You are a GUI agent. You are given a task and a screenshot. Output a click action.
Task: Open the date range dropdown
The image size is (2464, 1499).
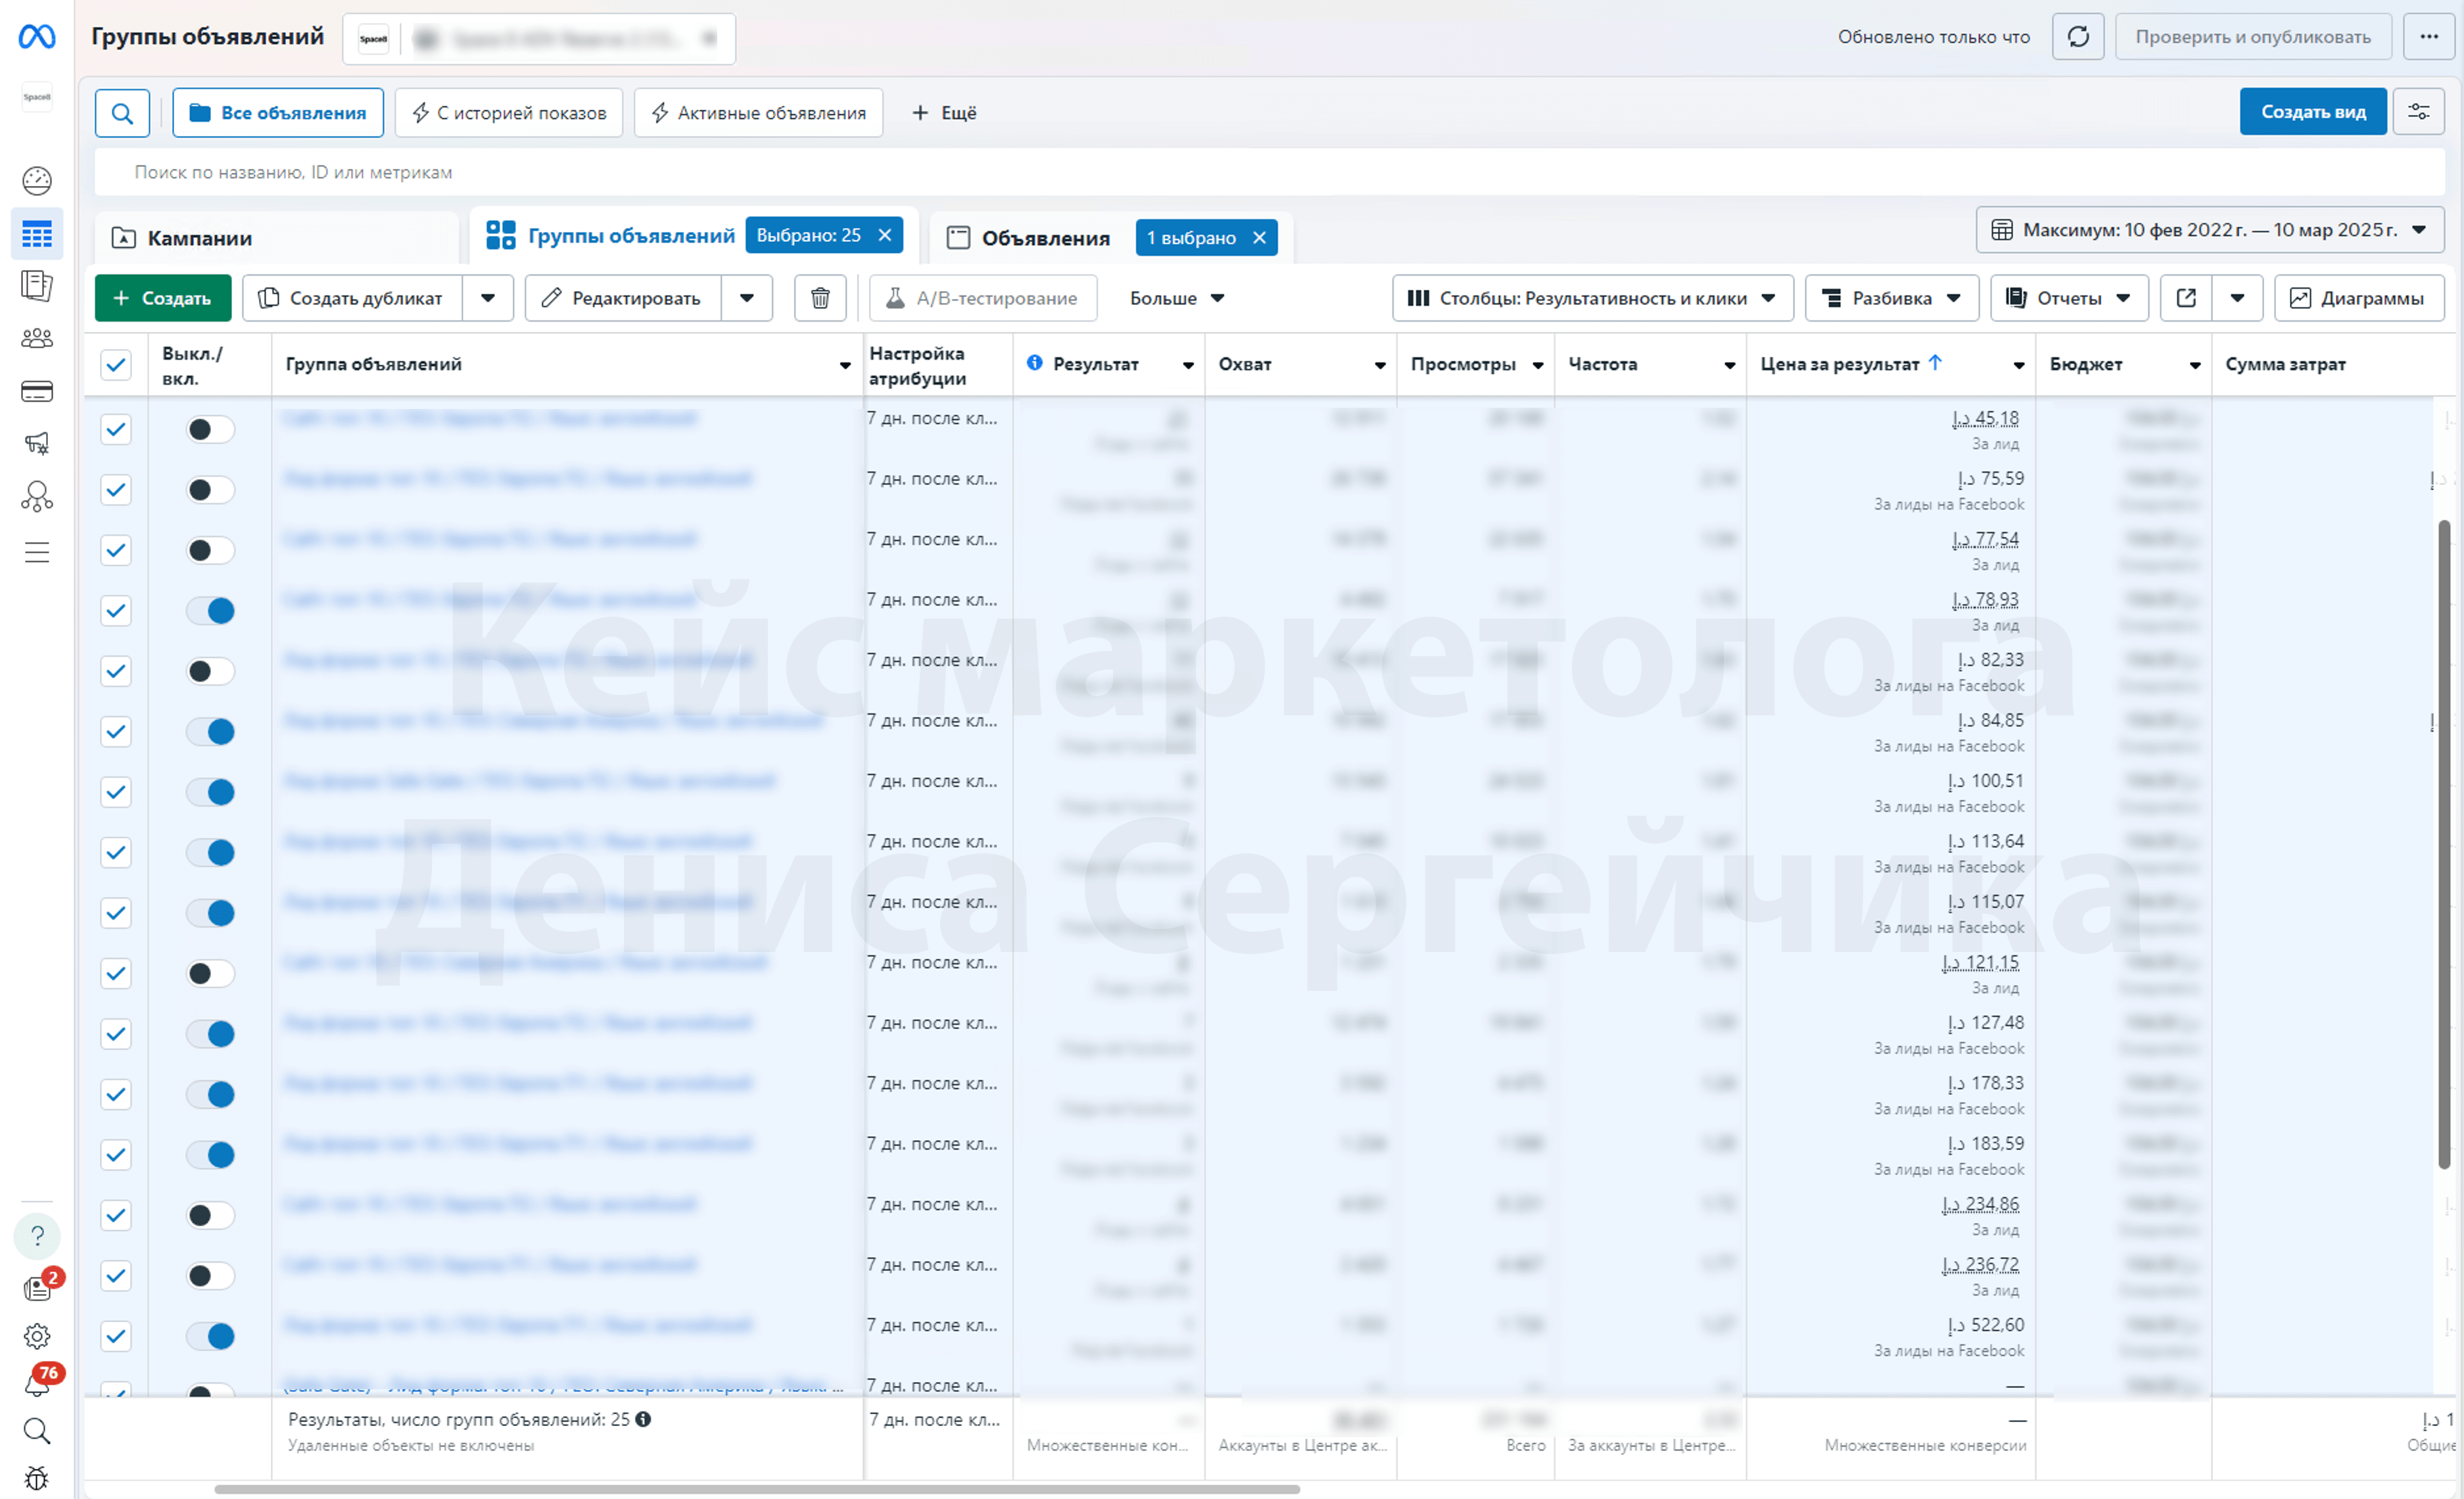click(2210, 230)
